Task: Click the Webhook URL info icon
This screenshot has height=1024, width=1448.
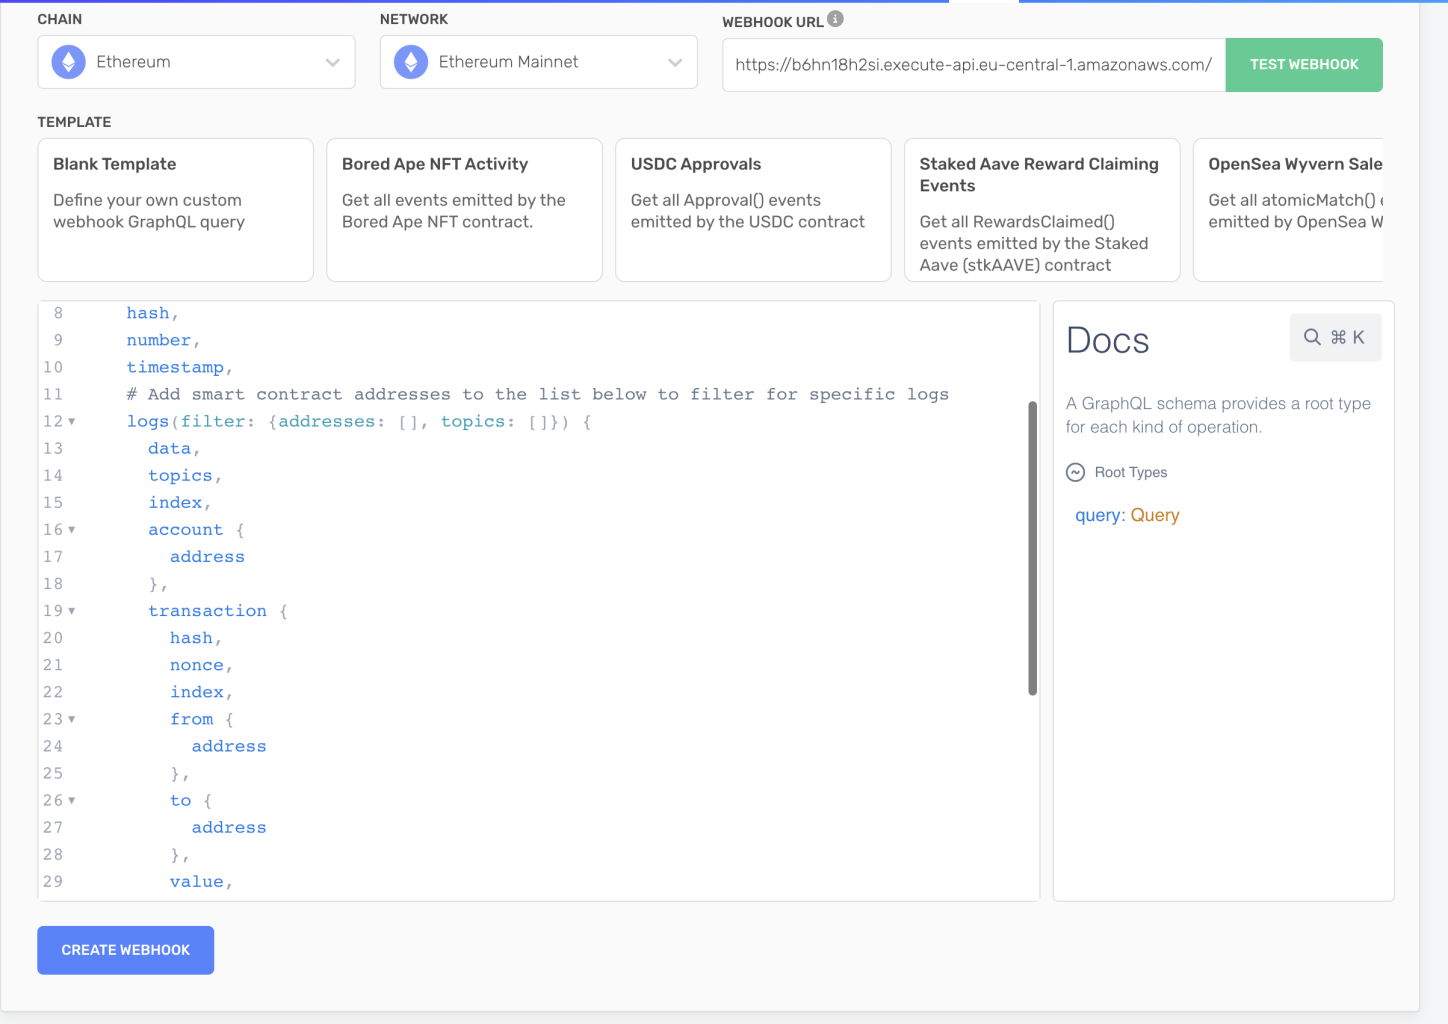Action: click(836, 19)
